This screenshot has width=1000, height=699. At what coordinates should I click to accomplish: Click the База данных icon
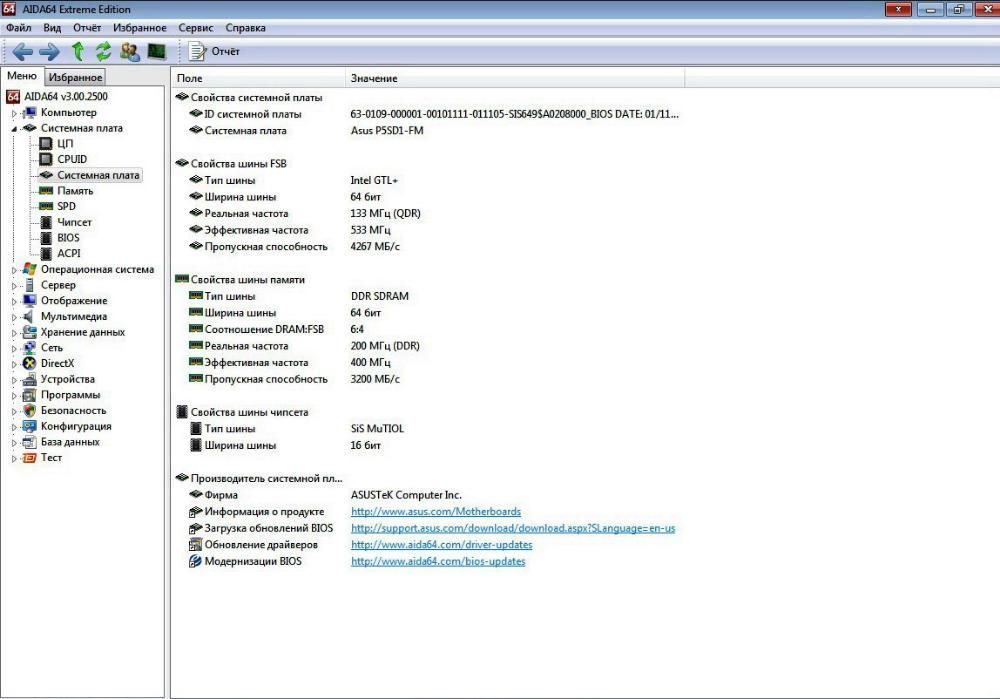[29, 442]
